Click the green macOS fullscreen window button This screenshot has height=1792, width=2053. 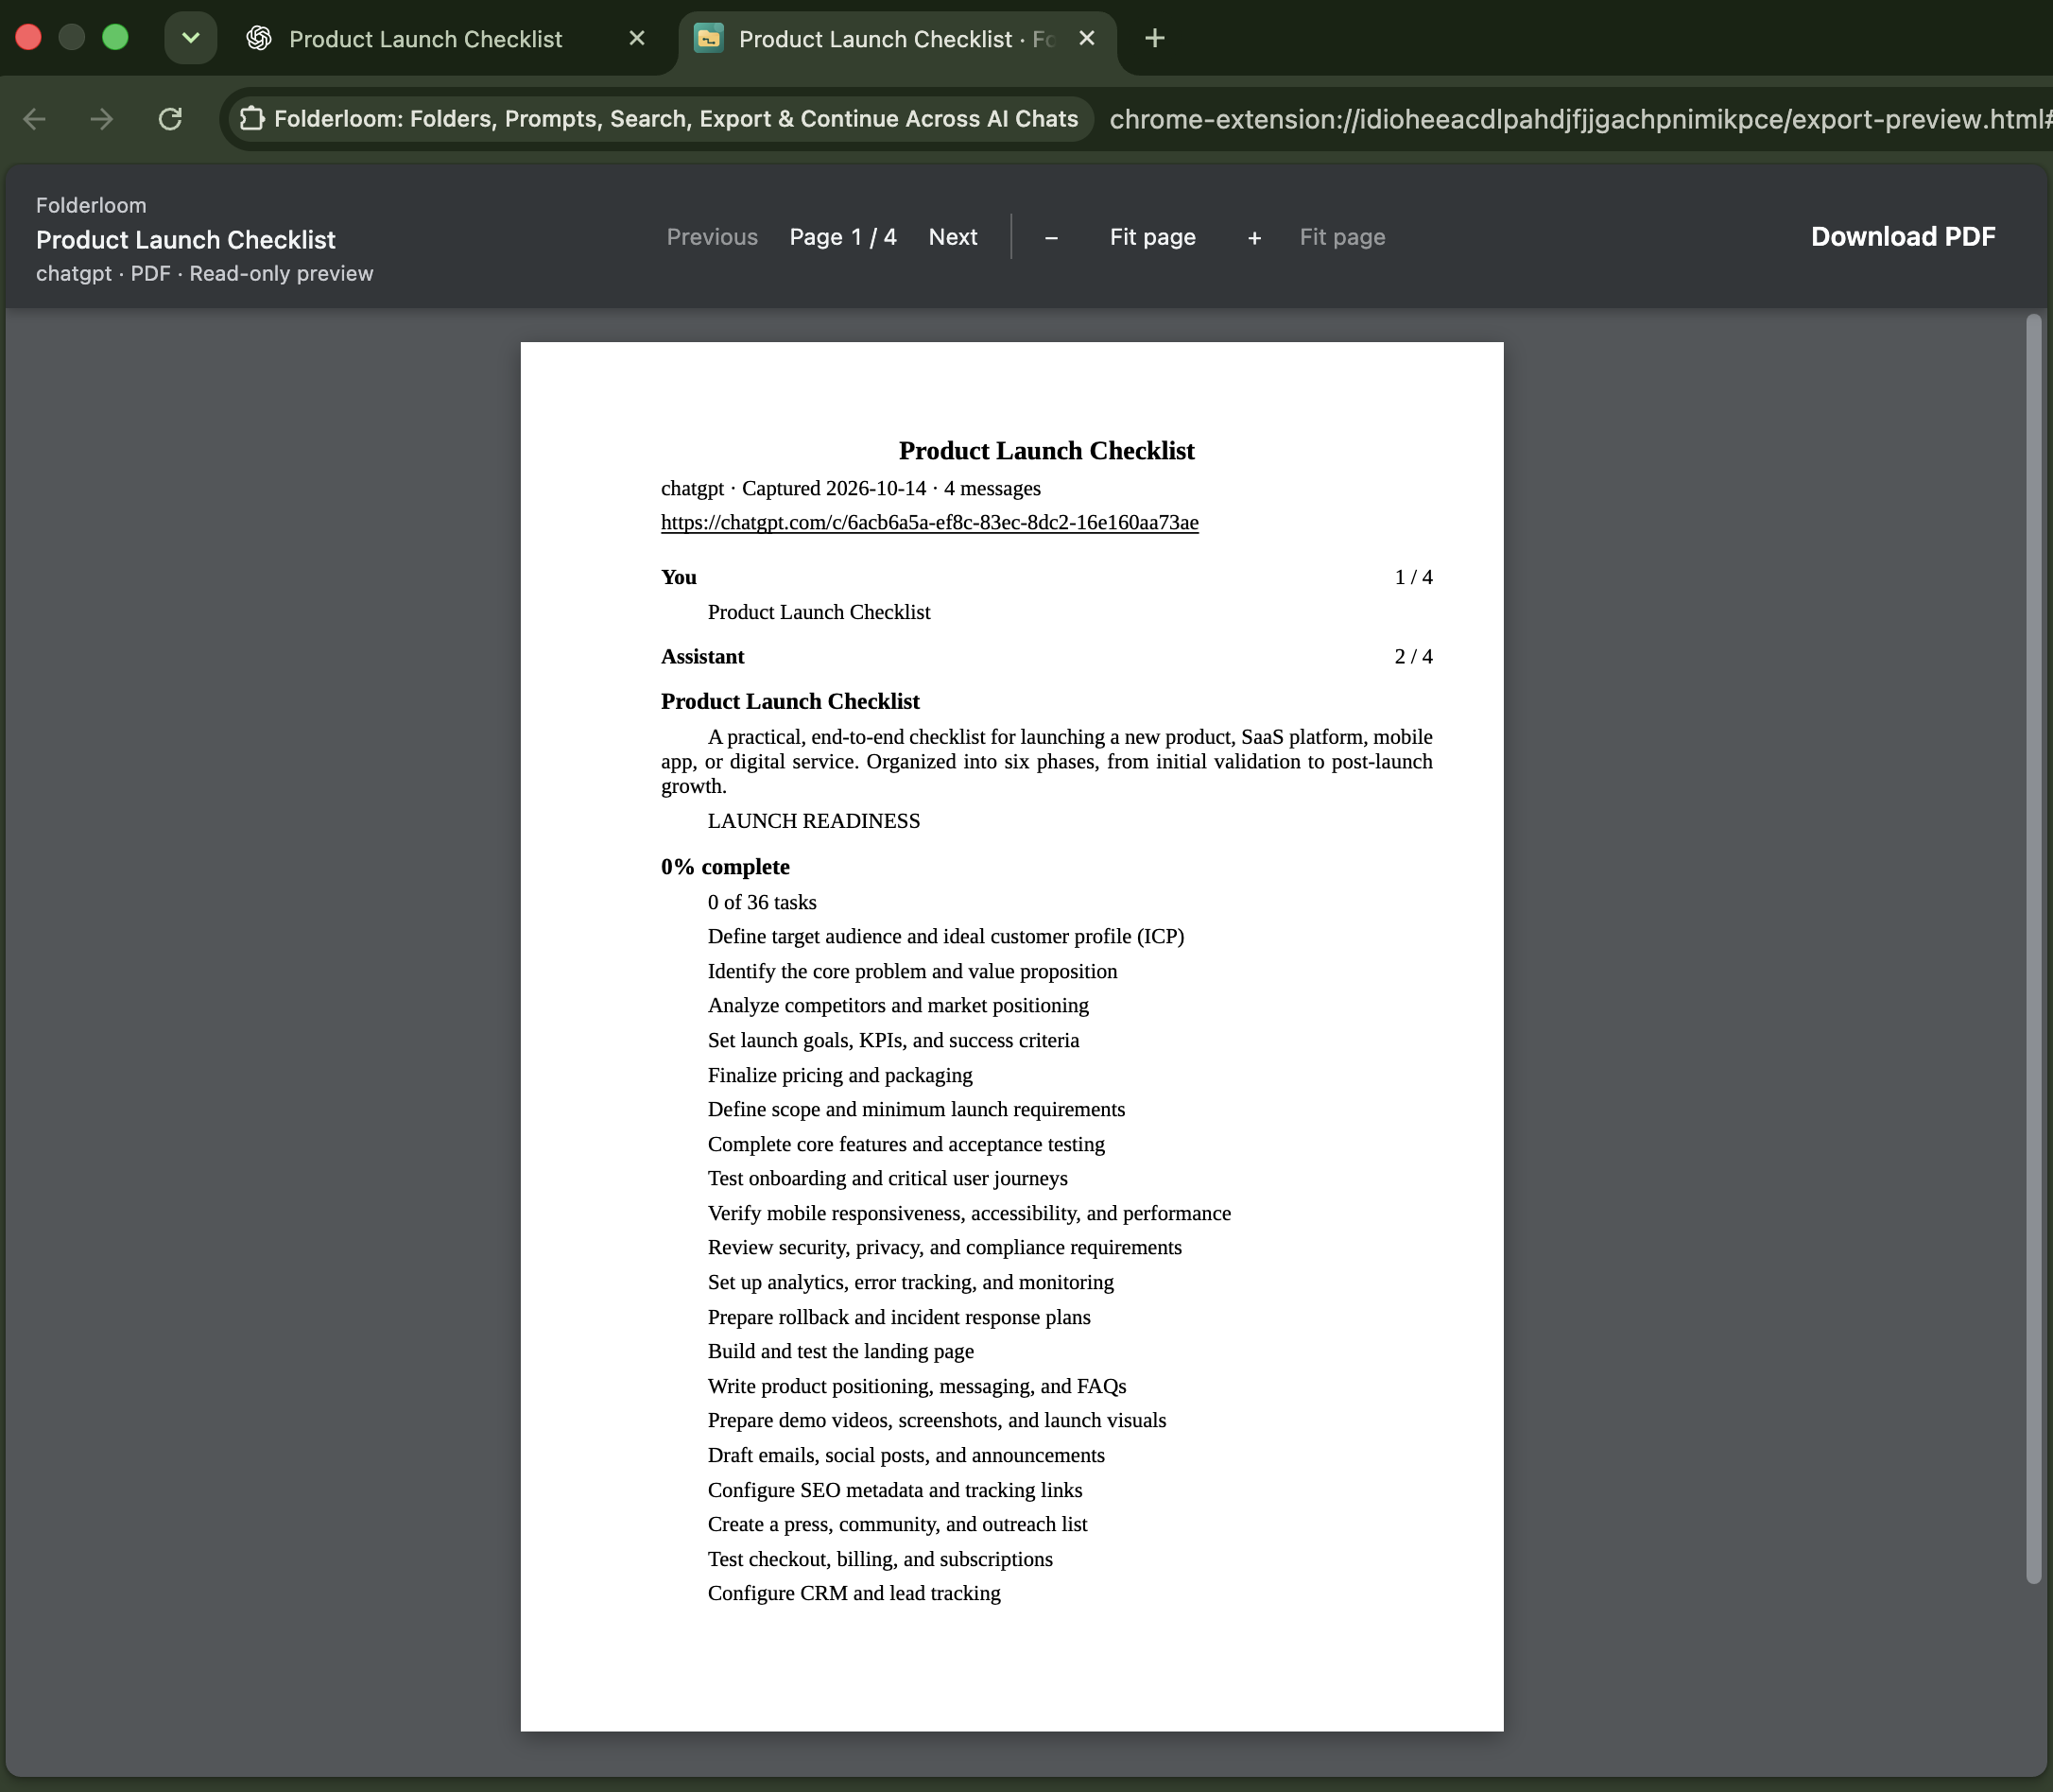coord(116,38)
